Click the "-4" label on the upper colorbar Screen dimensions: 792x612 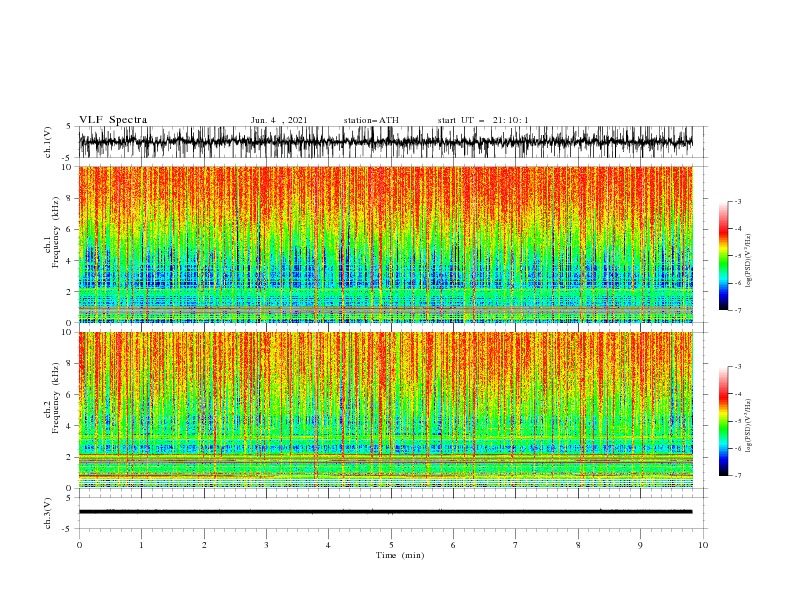738,229
